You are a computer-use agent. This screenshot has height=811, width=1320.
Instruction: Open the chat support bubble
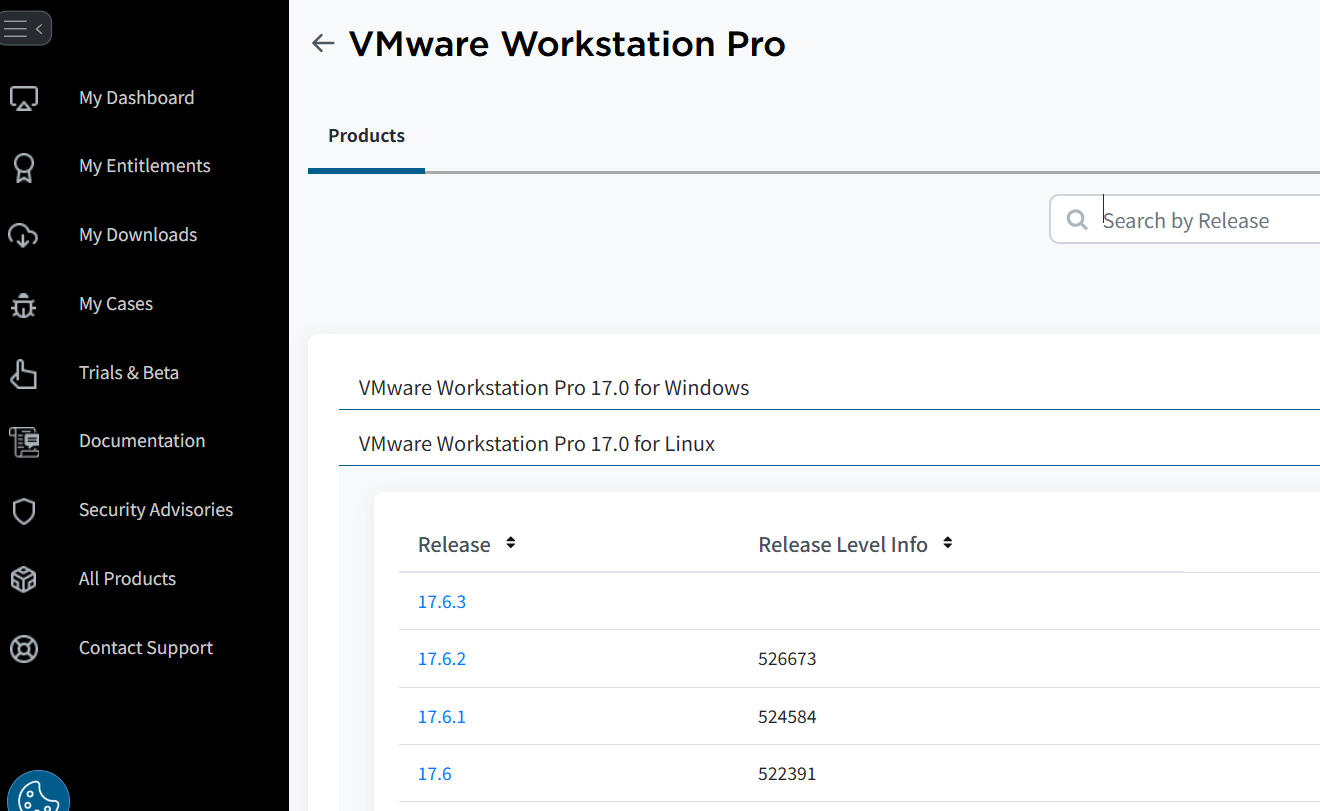coord(39,796)
